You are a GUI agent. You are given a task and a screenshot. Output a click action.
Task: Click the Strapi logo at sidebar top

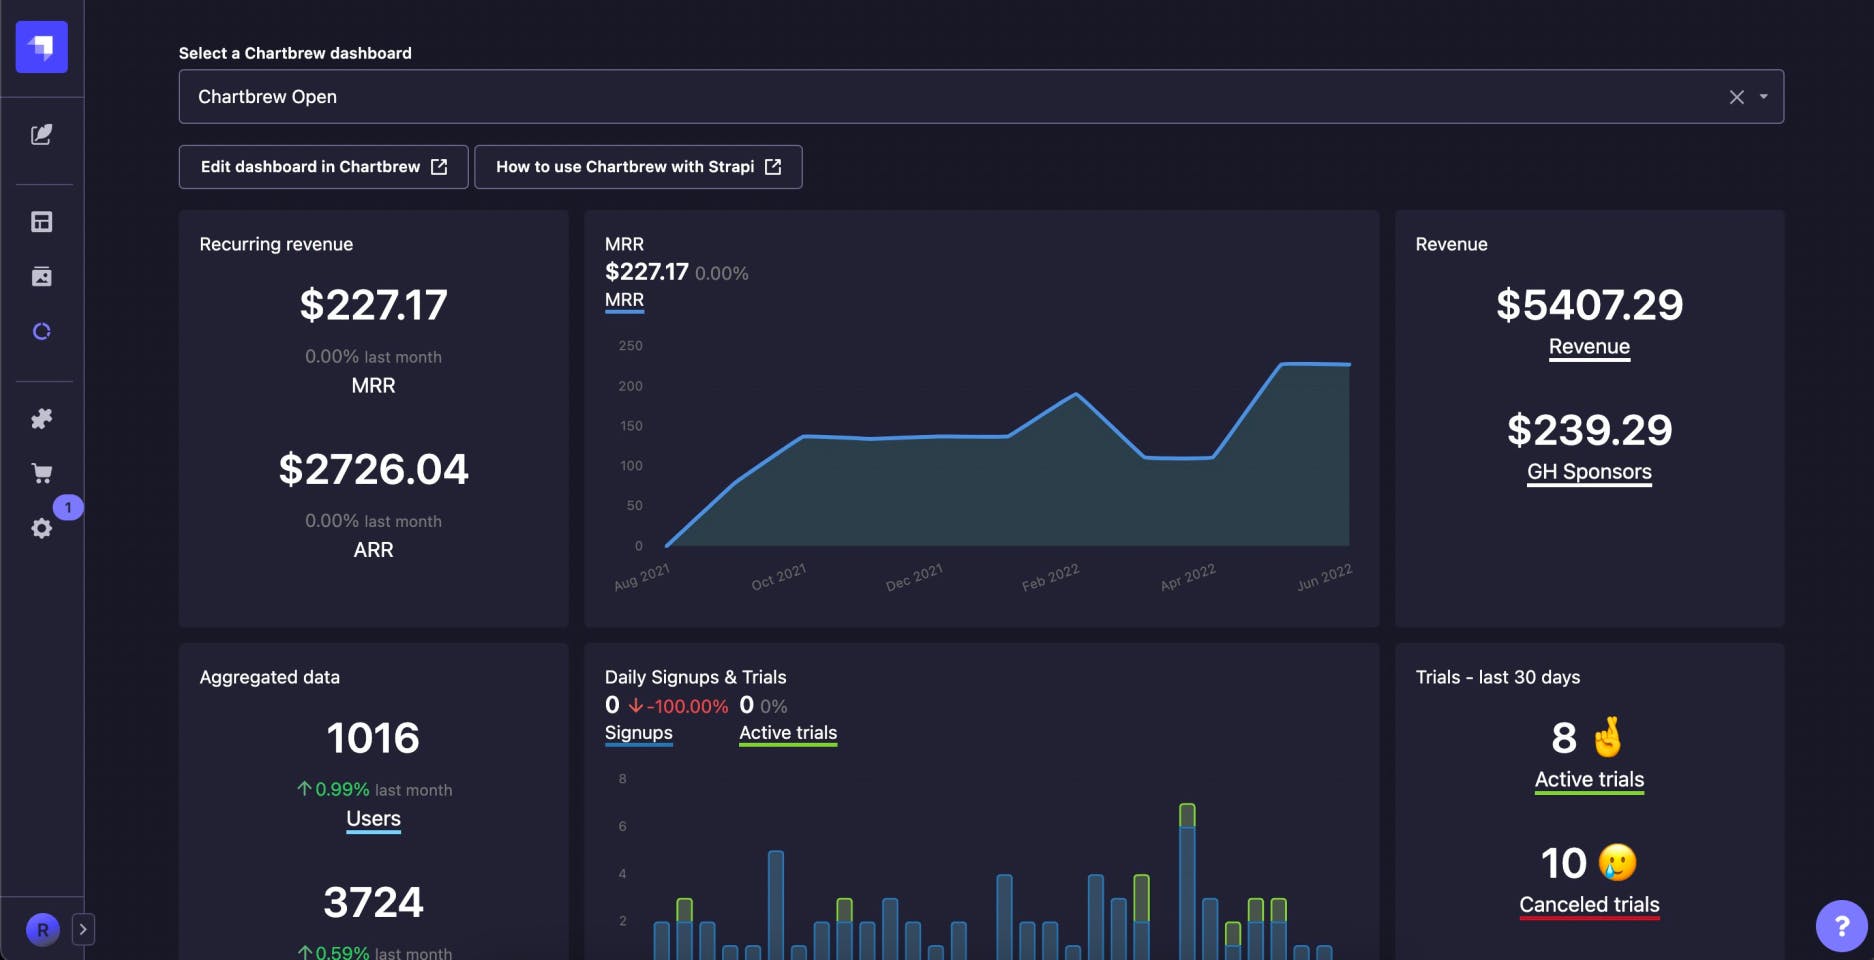42,47
